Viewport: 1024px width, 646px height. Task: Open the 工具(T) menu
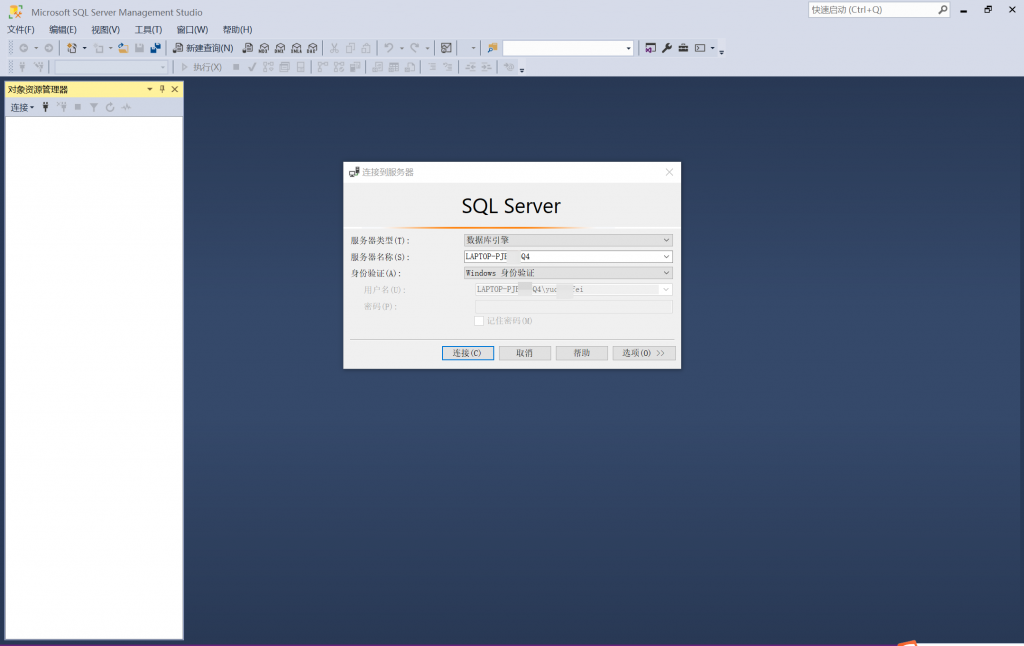pyautogui.click(x=148, y=30)
